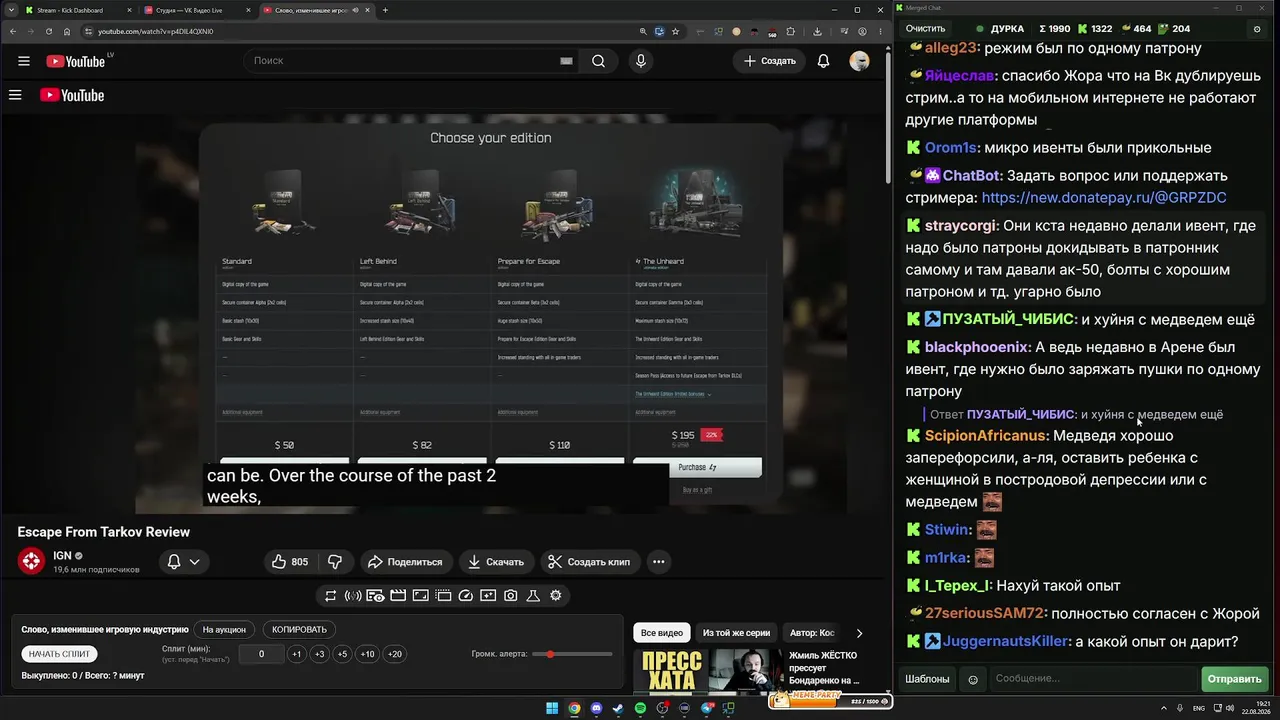Go back in Chrome
This screenshot has width=1280, height=720.
tap(13, 31)
